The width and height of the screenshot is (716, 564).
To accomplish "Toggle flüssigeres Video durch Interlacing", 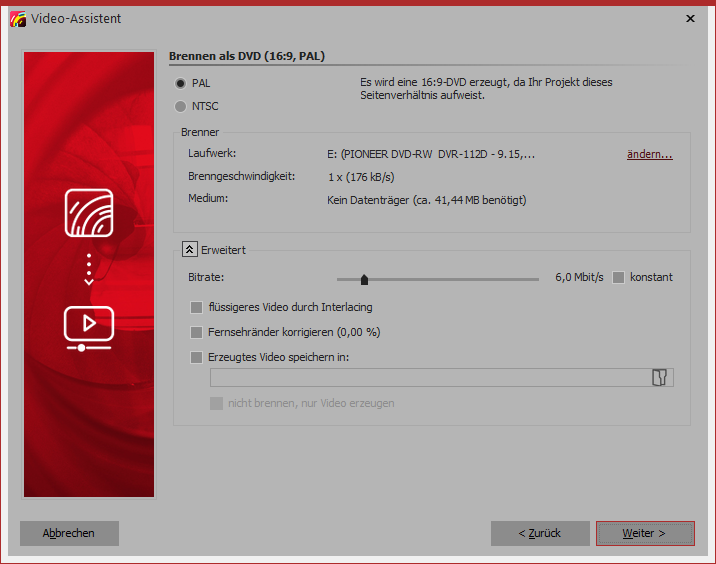I will point(196,307).
